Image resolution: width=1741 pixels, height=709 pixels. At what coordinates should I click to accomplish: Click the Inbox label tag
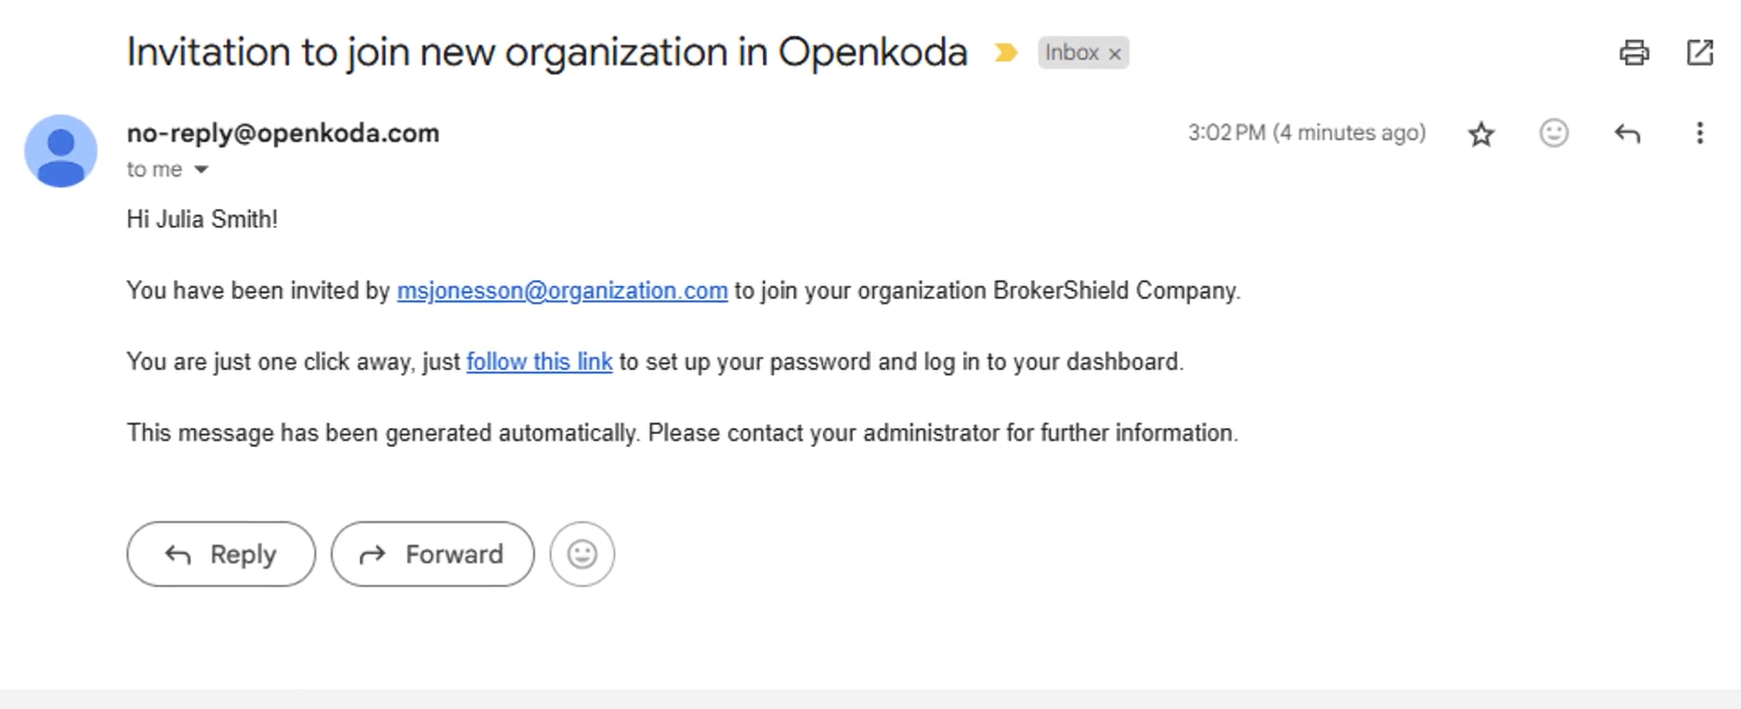pyautogui.click(x=1071, y=53)
